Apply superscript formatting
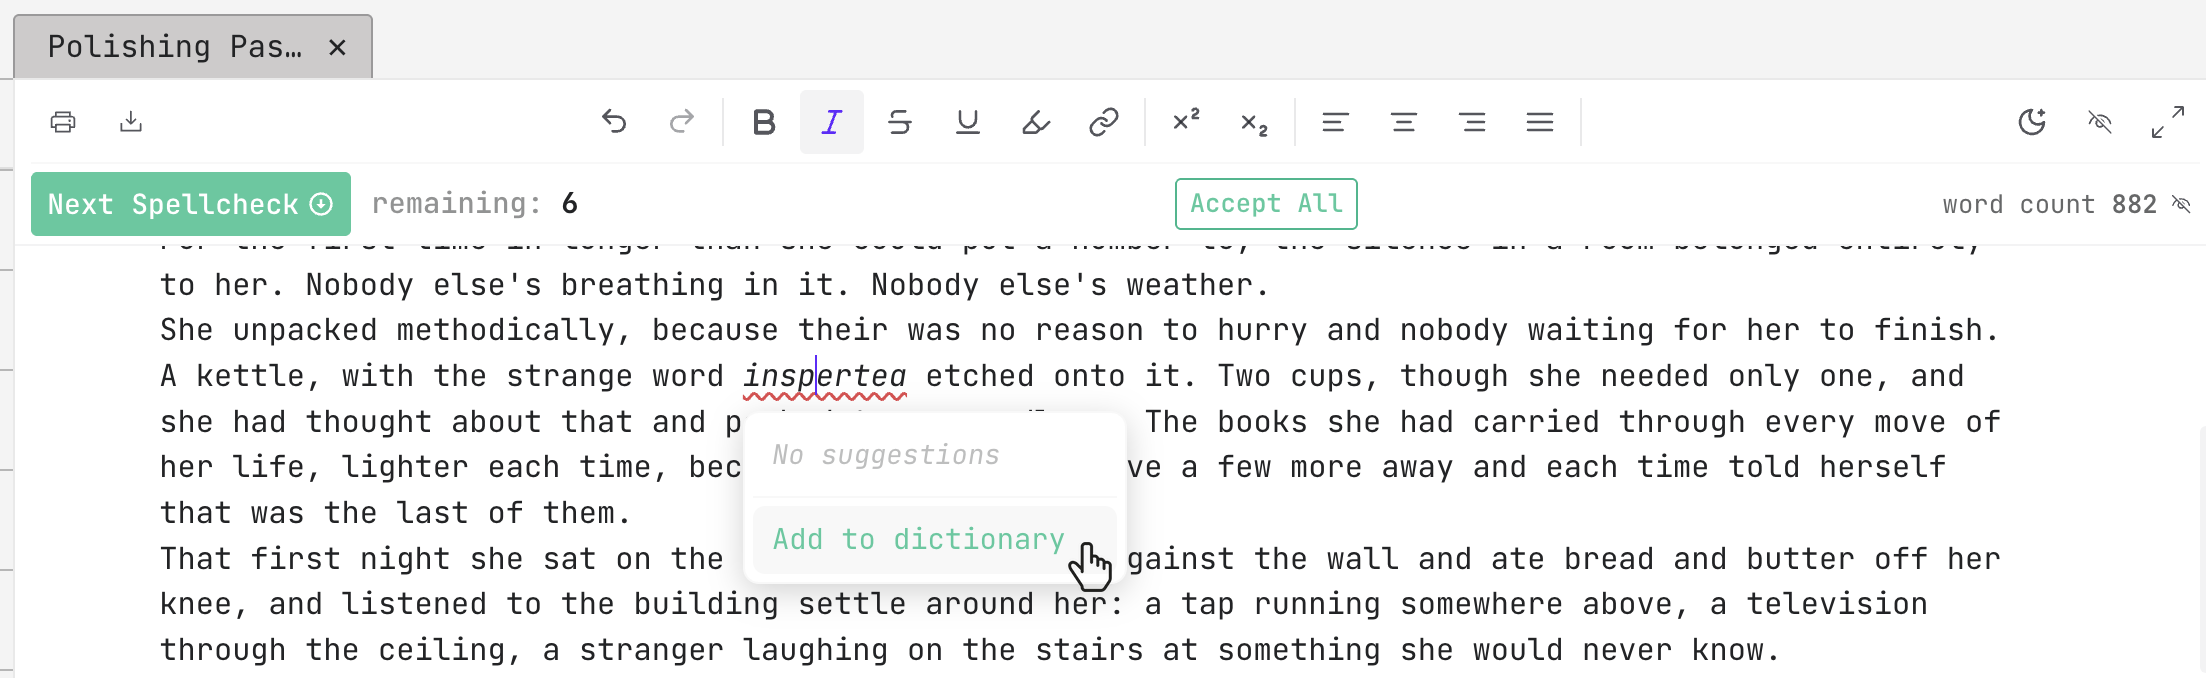The image size is (2206, 678). [1186, 122]
